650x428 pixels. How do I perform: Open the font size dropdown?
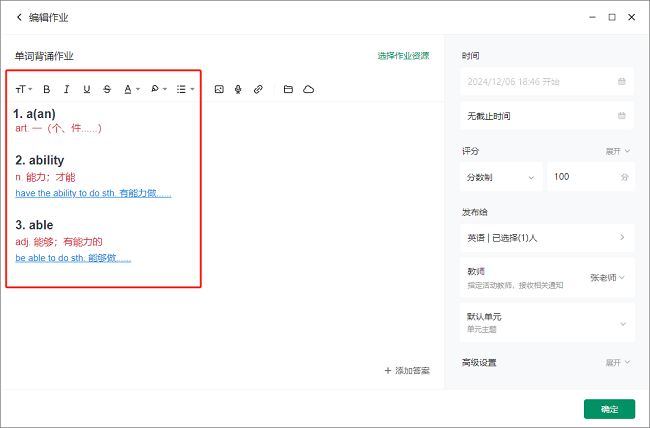tap(24, 89)
